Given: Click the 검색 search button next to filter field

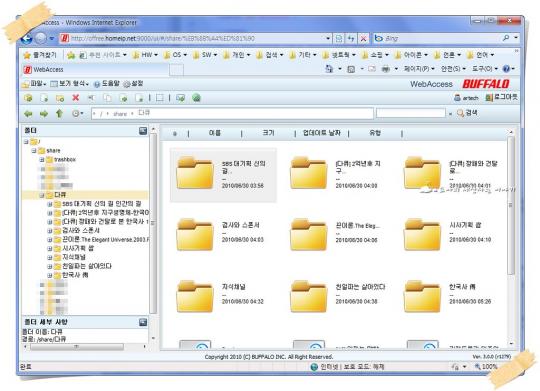Looking at the screenshot, I should (467, 113).
